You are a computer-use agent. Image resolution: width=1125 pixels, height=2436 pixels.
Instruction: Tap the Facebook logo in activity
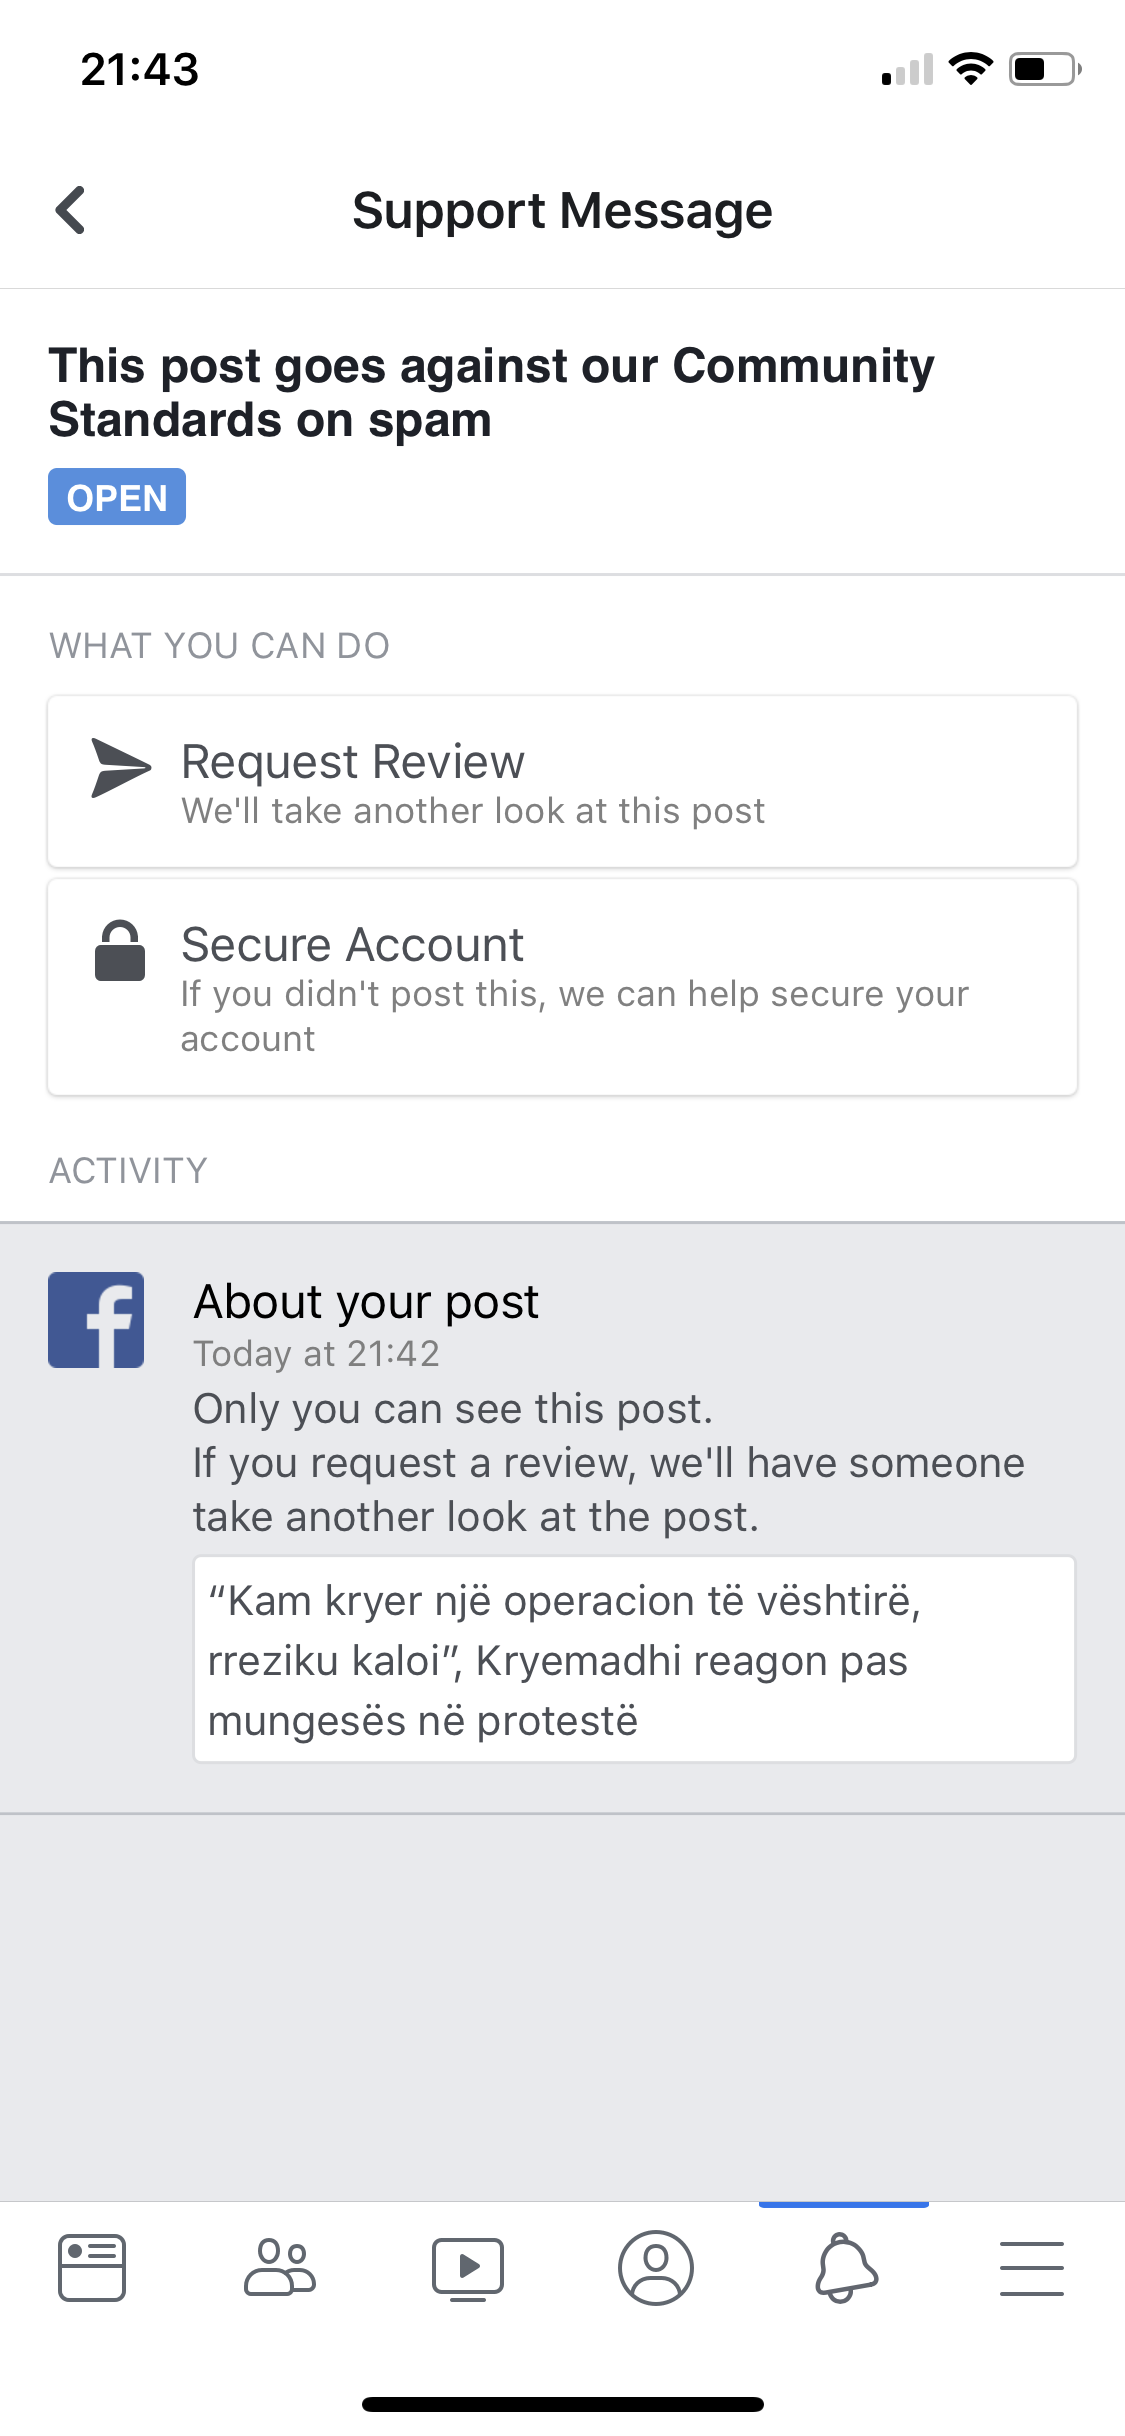[96, 1319]
